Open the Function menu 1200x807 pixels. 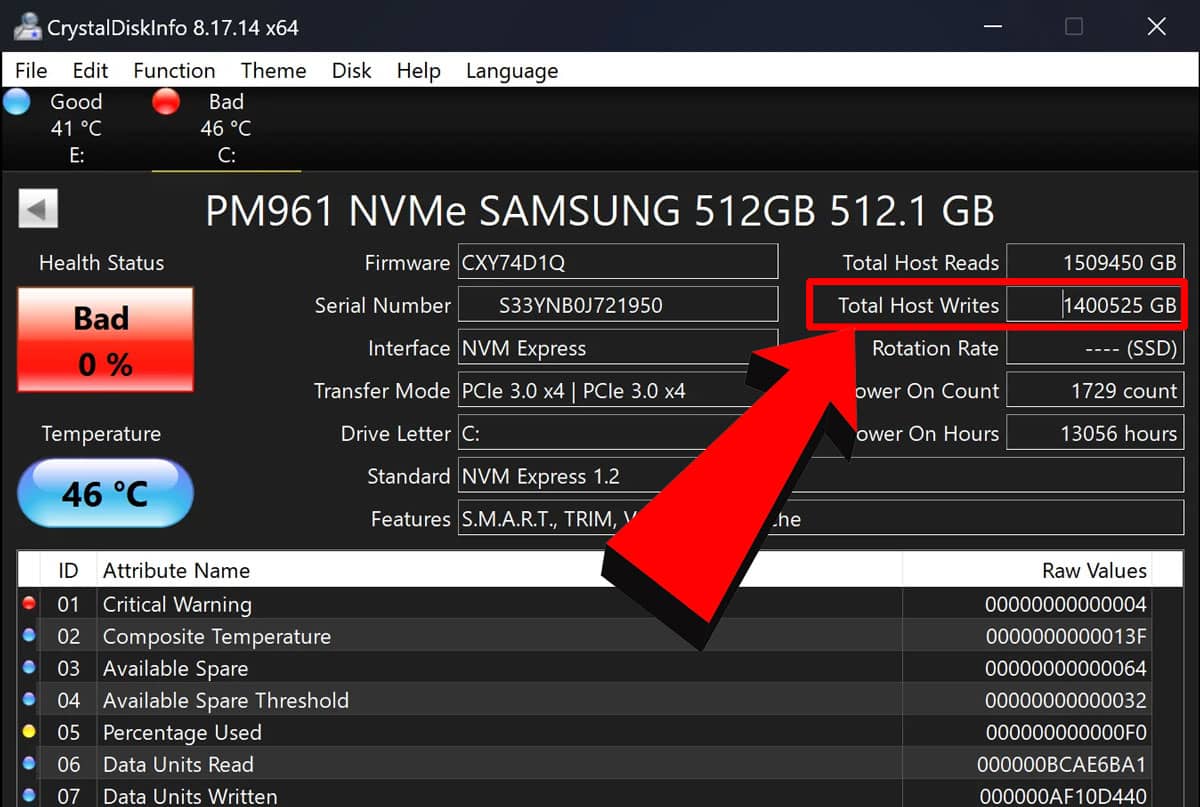coord(173,70)
